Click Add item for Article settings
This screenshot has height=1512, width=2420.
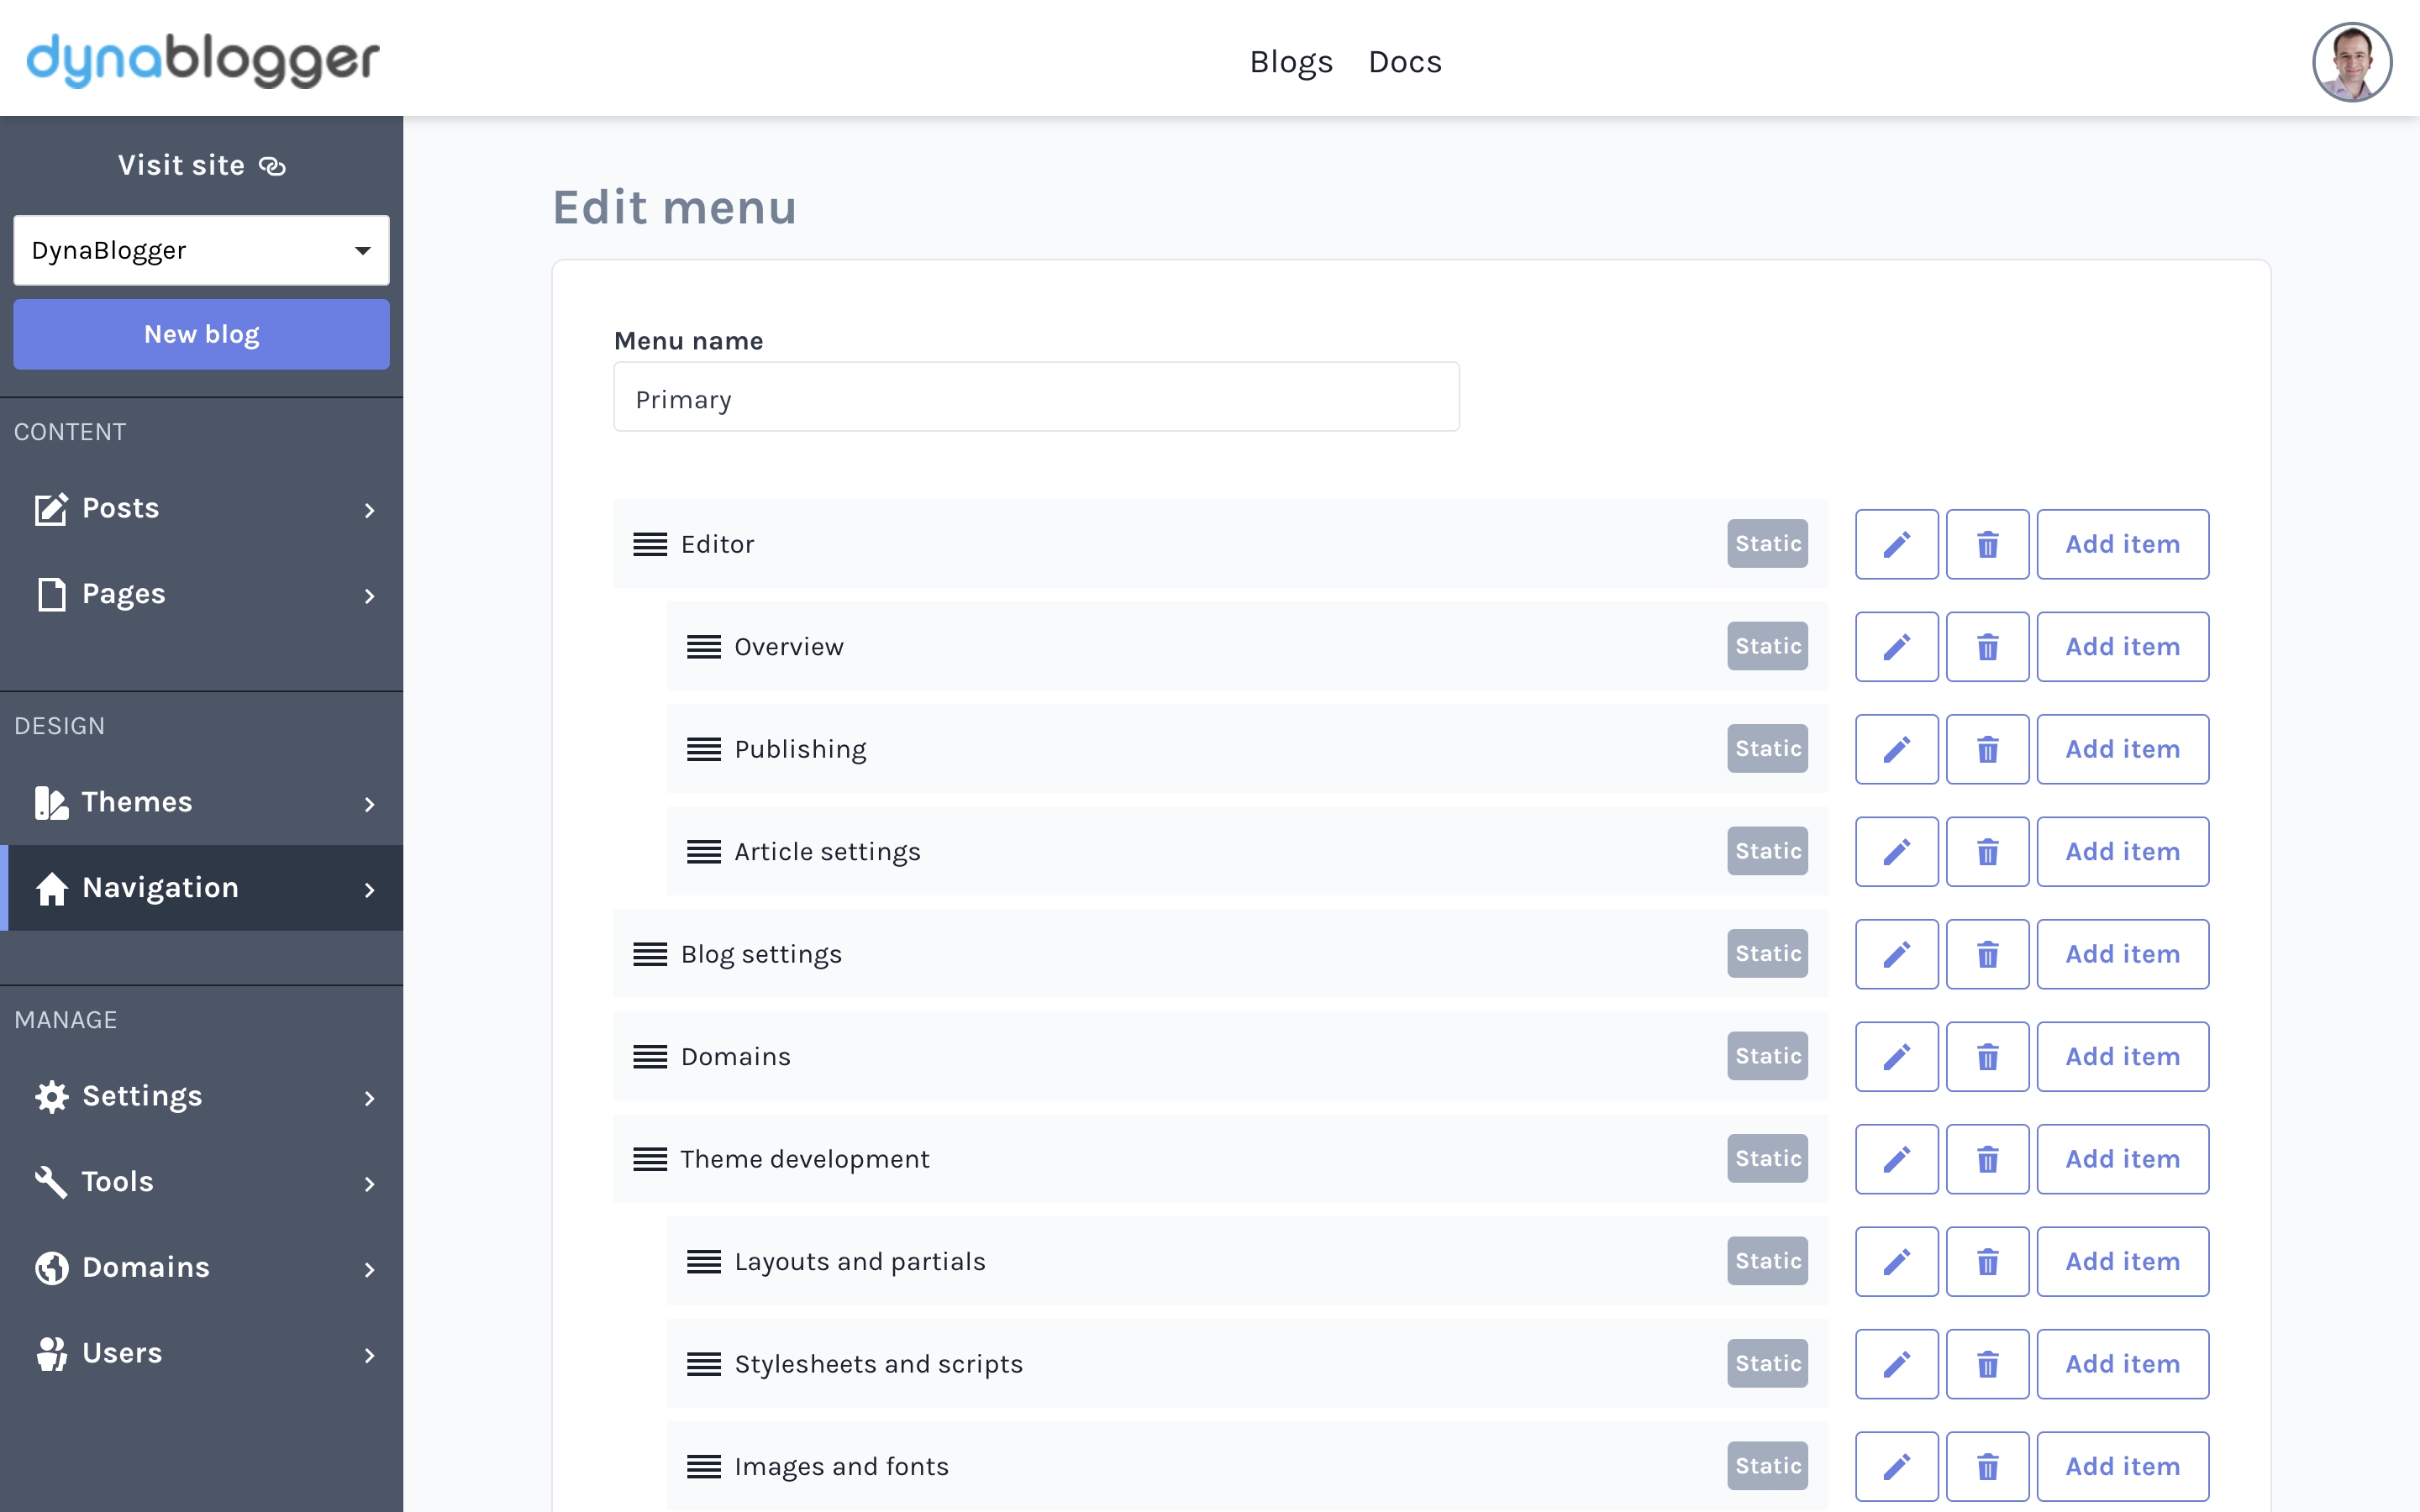pyautogui.click(x=2122, y=852)
